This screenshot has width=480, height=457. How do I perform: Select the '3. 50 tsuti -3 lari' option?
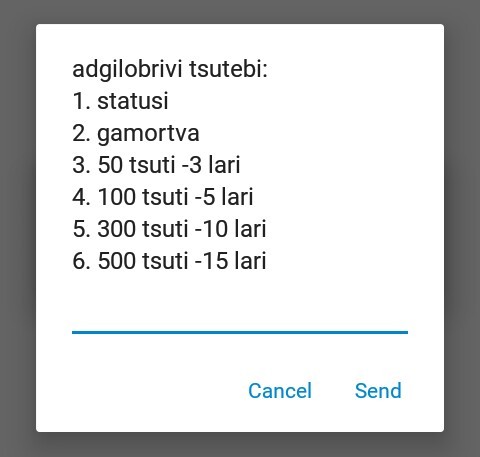tap(156, 165)
